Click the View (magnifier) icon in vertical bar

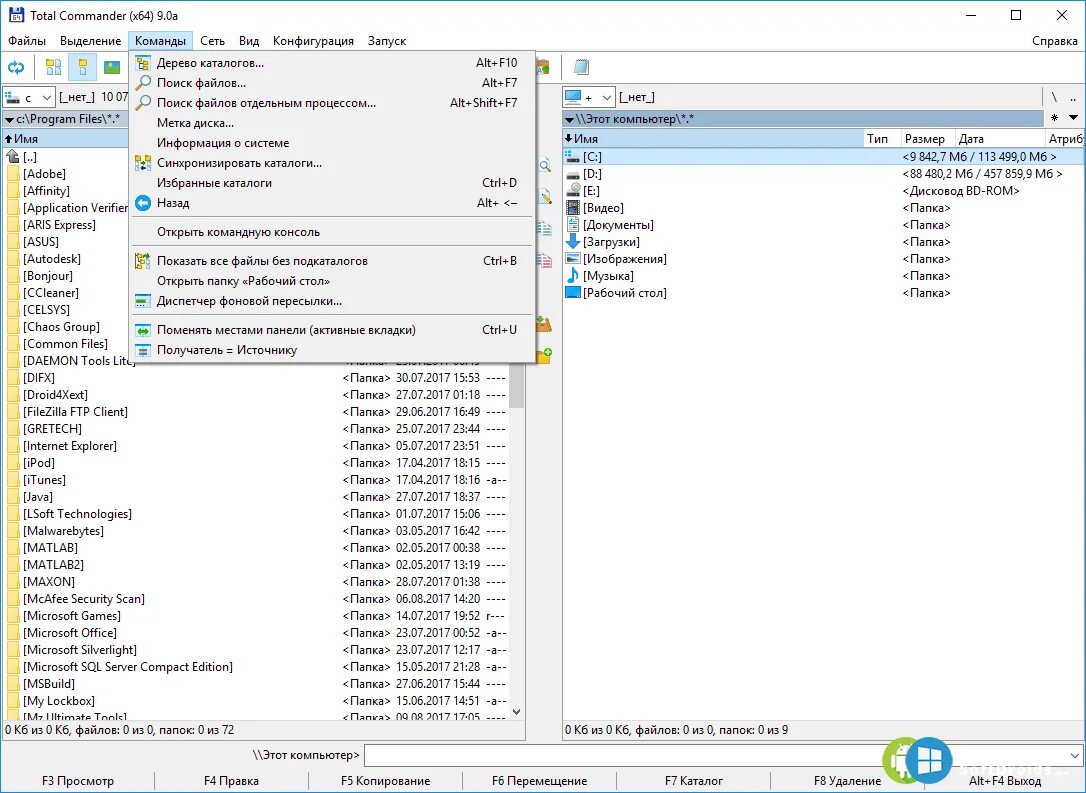[x=545, y=165]
